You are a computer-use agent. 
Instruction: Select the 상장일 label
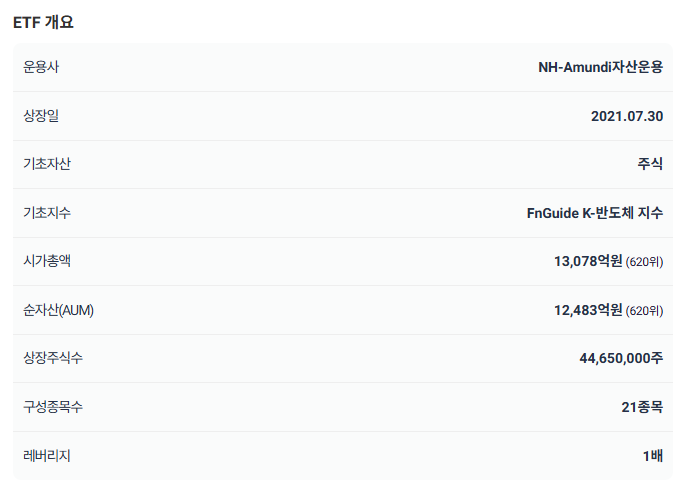pyautogui.click(x=41, y=116)
